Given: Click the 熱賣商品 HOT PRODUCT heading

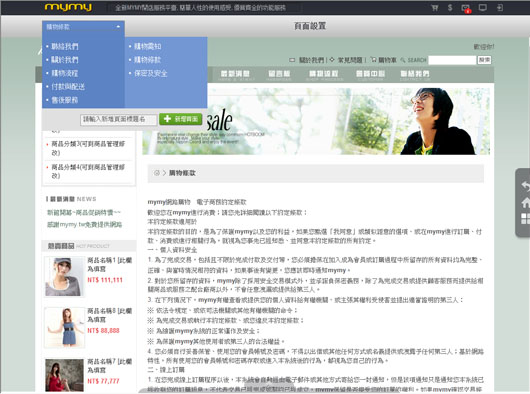Looking at the screenshot, I should click(78, 246).
